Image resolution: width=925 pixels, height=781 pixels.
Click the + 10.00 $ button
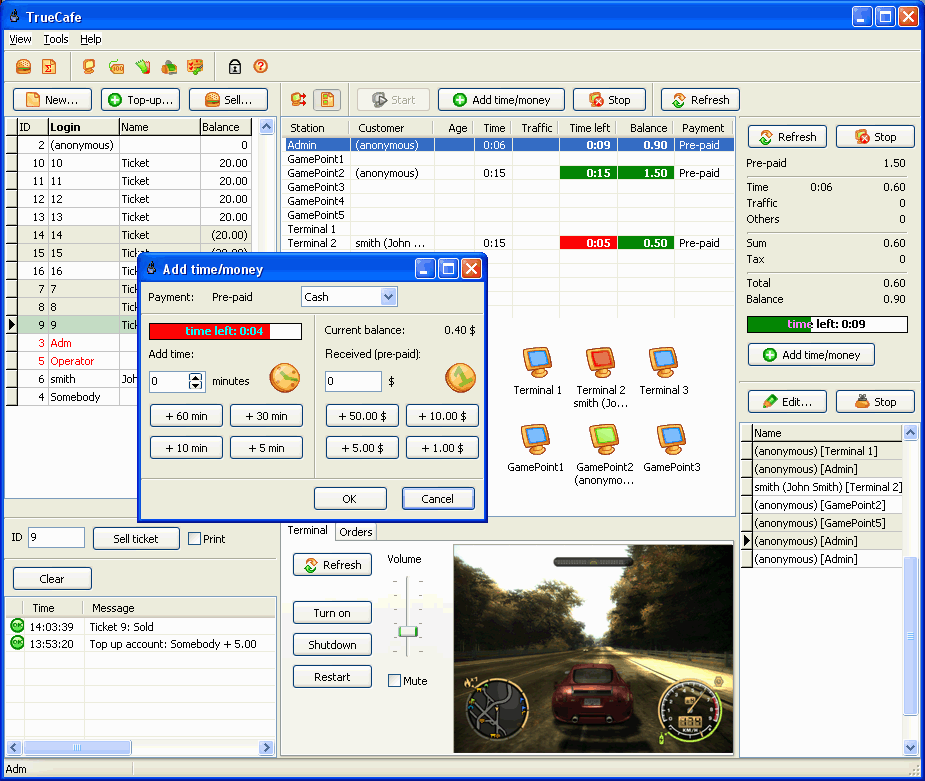[442, 416]
